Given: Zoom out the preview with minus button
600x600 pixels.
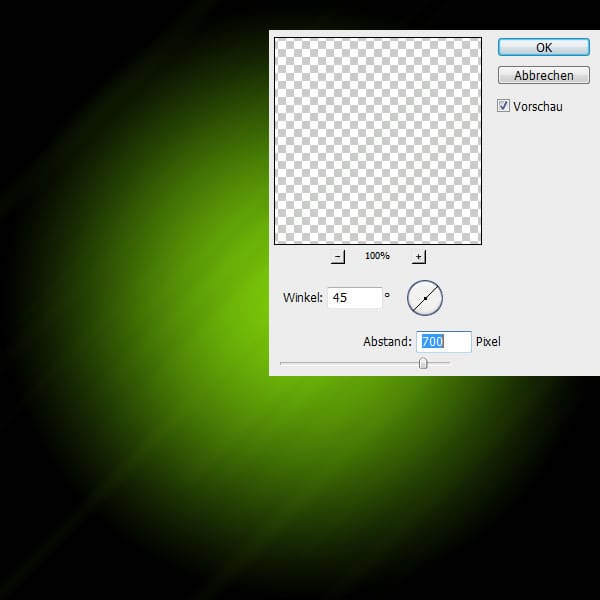Looking at the screenshot, I should pyautogui.click(x=338, y=256).
